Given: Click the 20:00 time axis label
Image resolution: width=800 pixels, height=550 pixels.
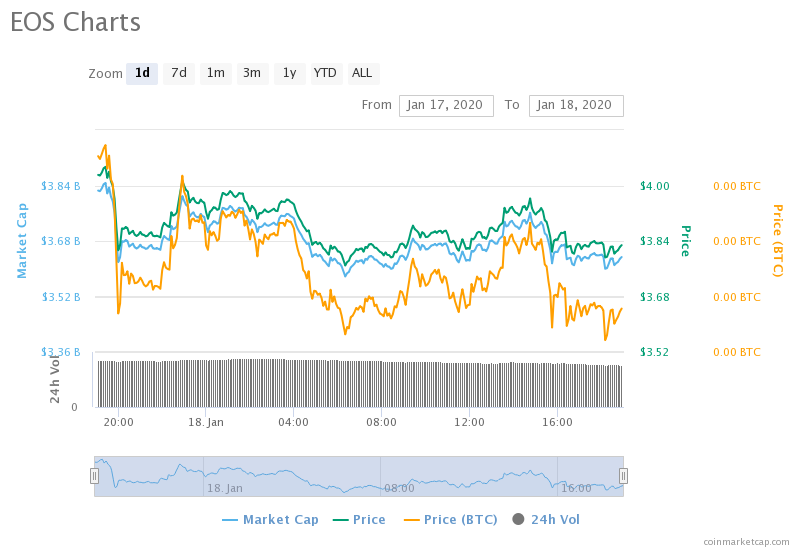Looking at the screenshot, I should (x=118, y=422).
